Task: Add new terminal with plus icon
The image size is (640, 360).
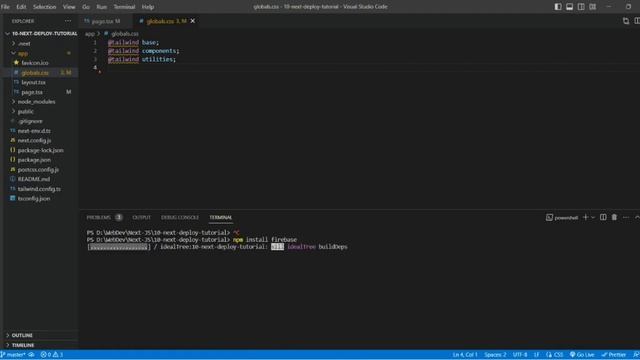Action: (x=585, y=218)
